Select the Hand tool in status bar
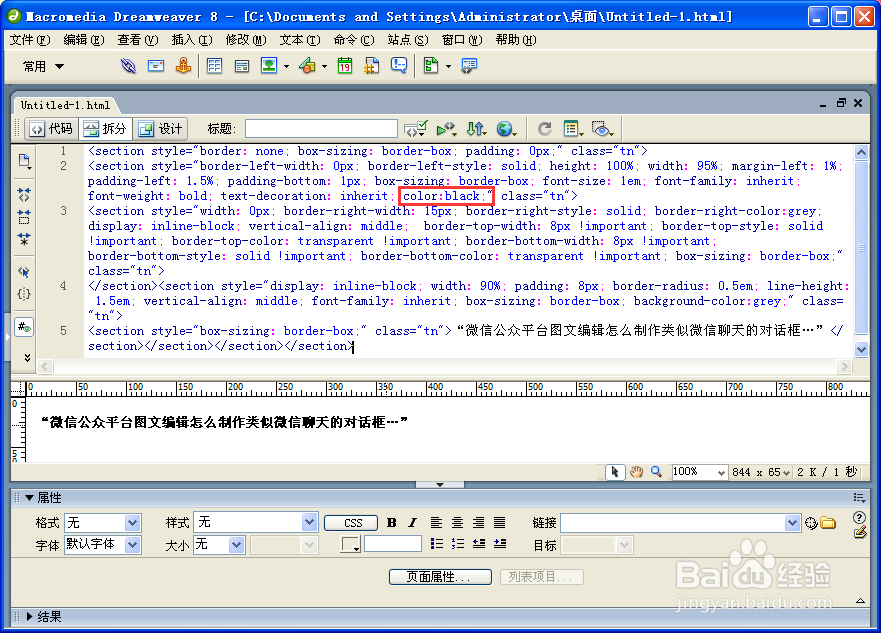Viewport: 881px width, 633px height. point(636,472)
